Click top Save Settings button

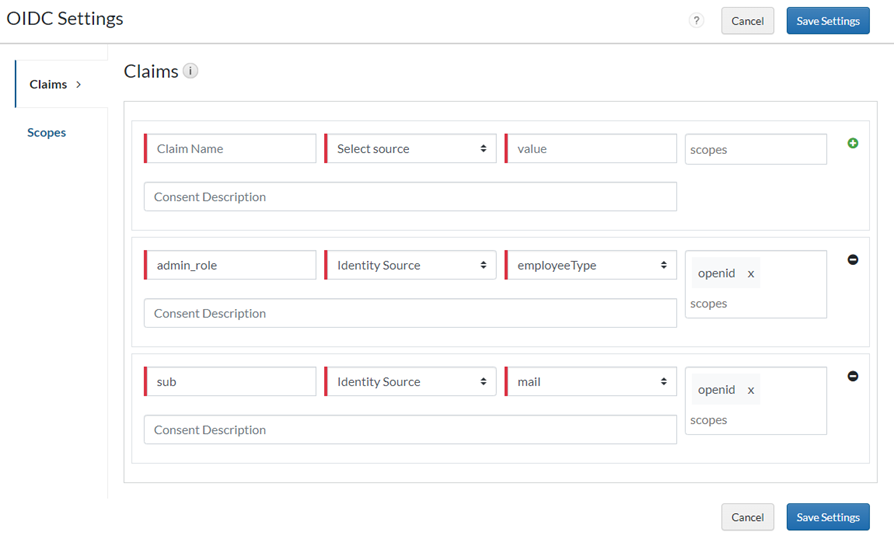pos(827,21)
